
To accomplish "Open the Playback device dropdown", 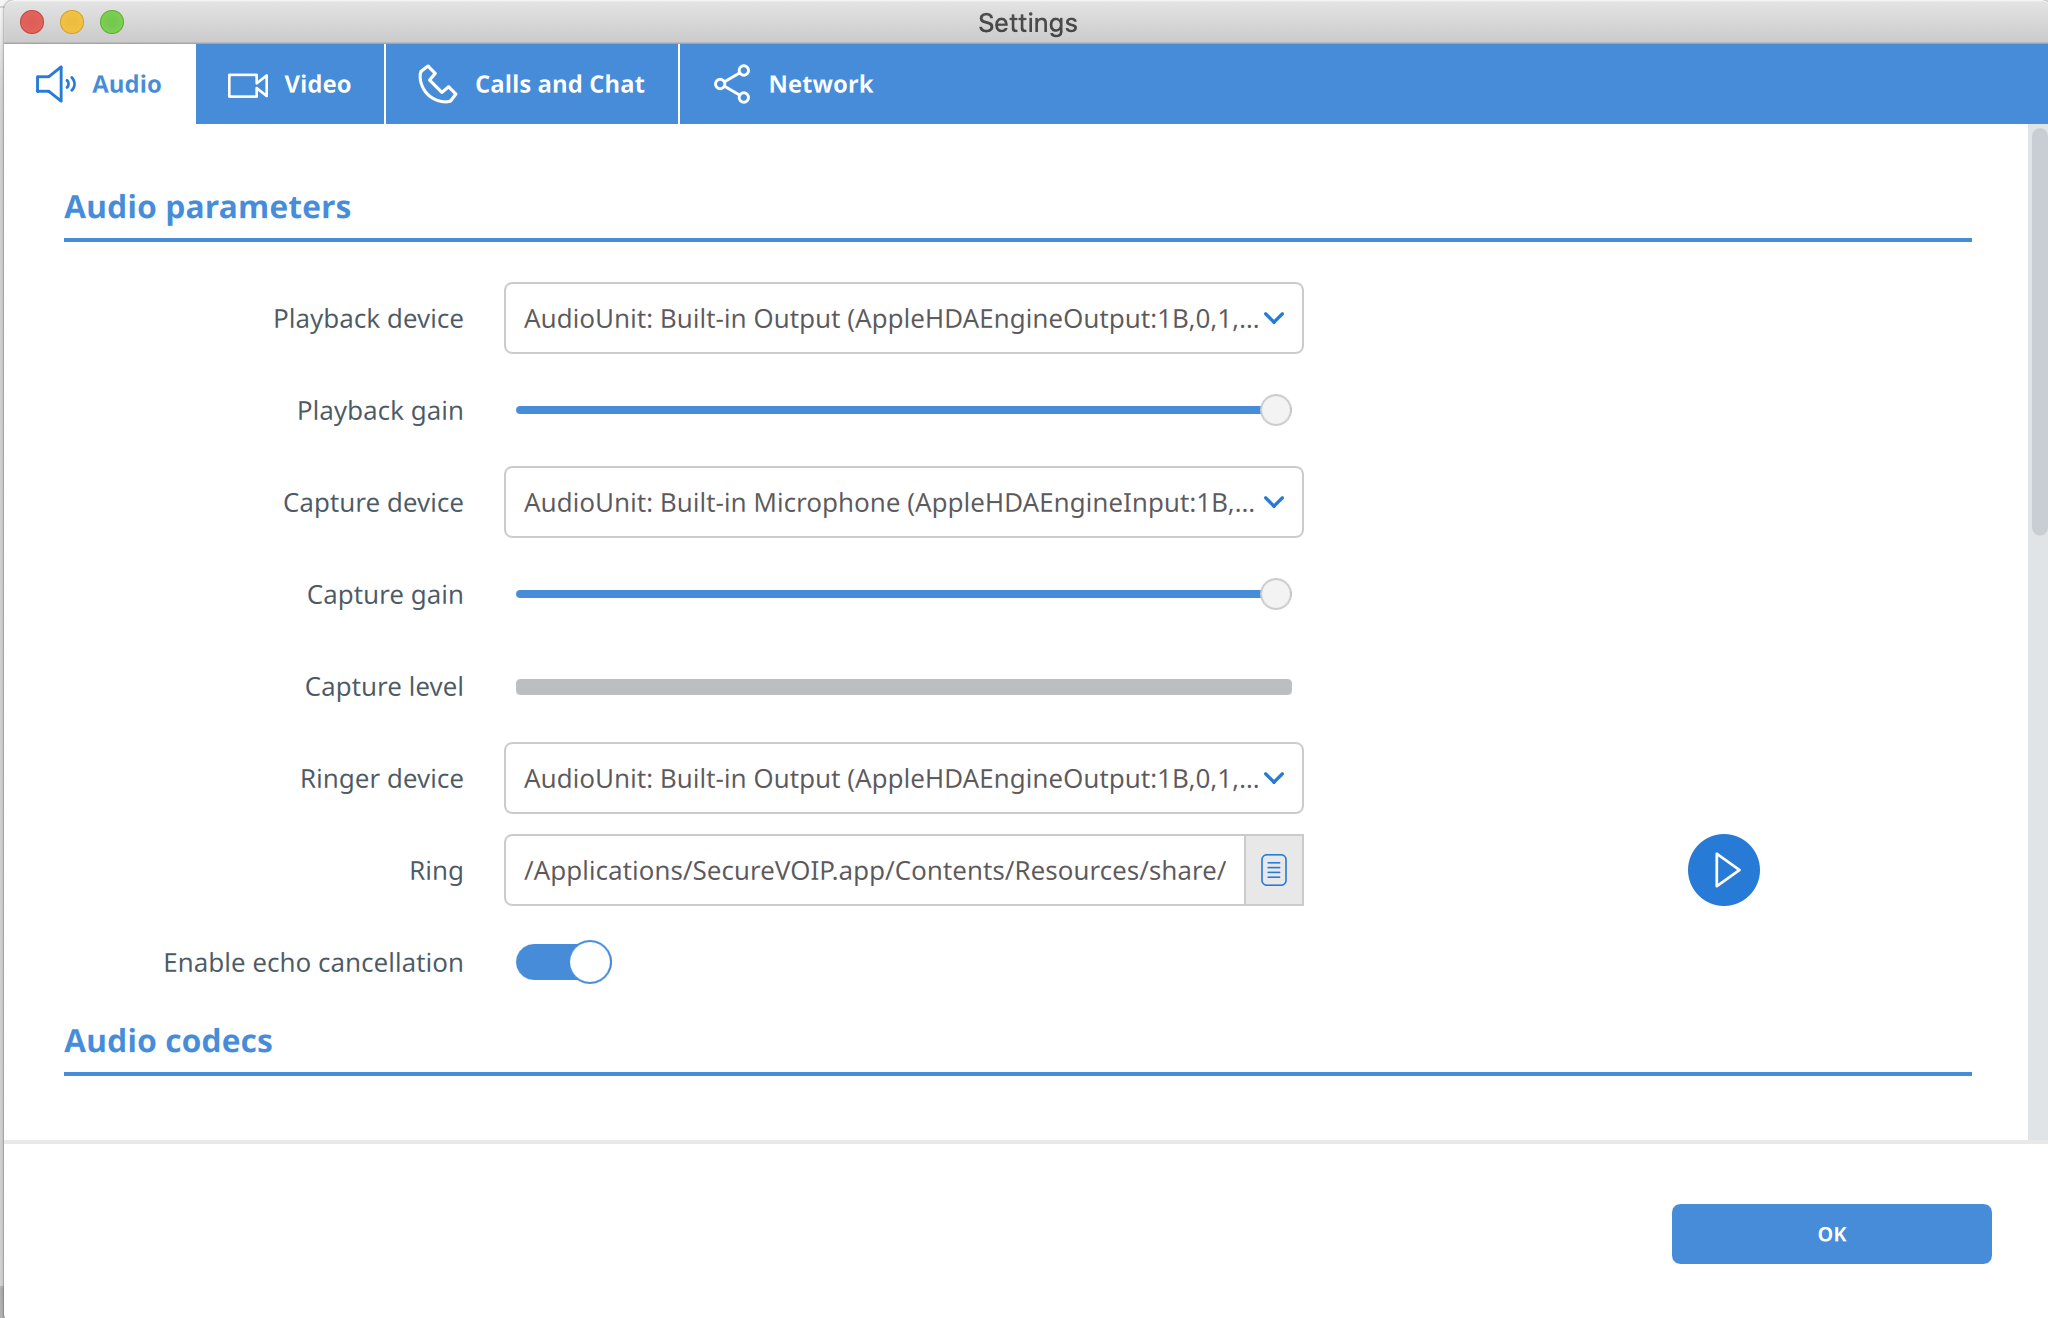I will (x=903, y=318).
